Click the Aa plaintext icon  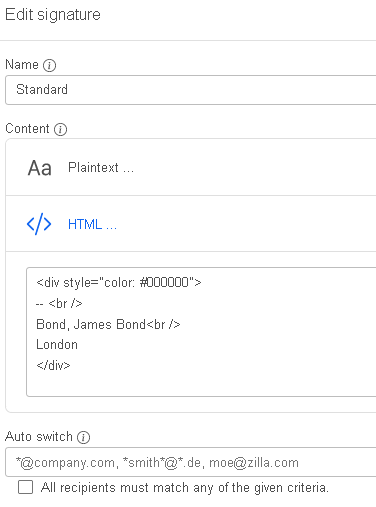pos(40,168)
